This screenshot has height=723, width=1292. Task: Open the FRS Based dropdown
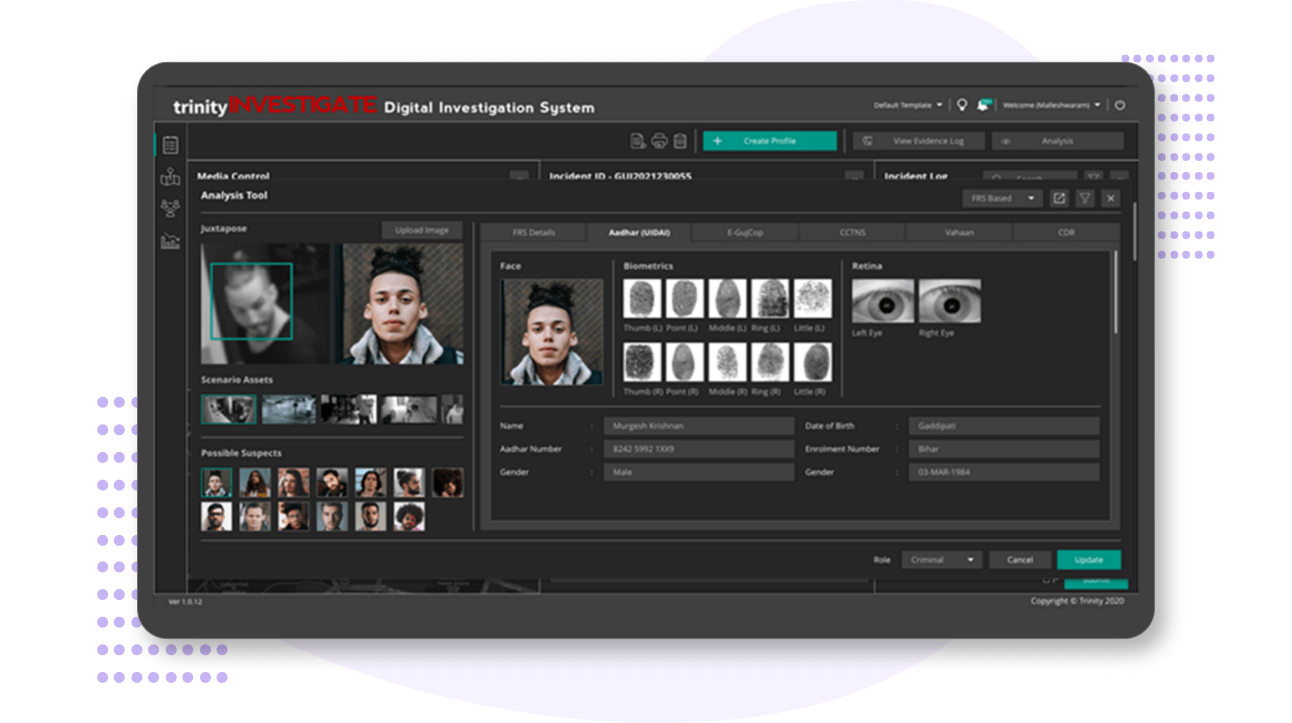[x=1003, y=198]
